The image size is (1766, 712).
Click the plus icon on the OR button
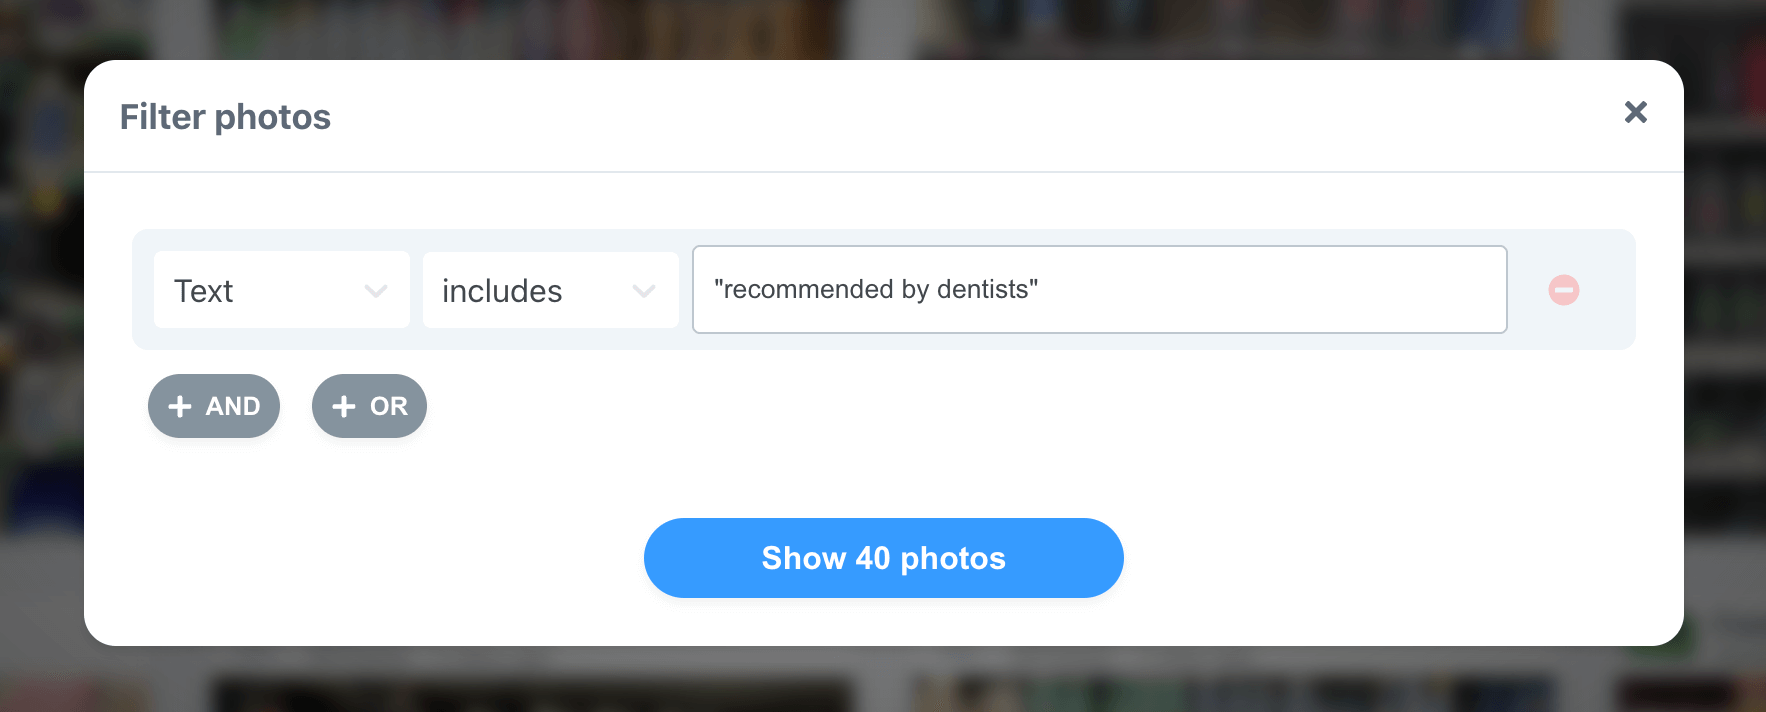pos(343,406)
